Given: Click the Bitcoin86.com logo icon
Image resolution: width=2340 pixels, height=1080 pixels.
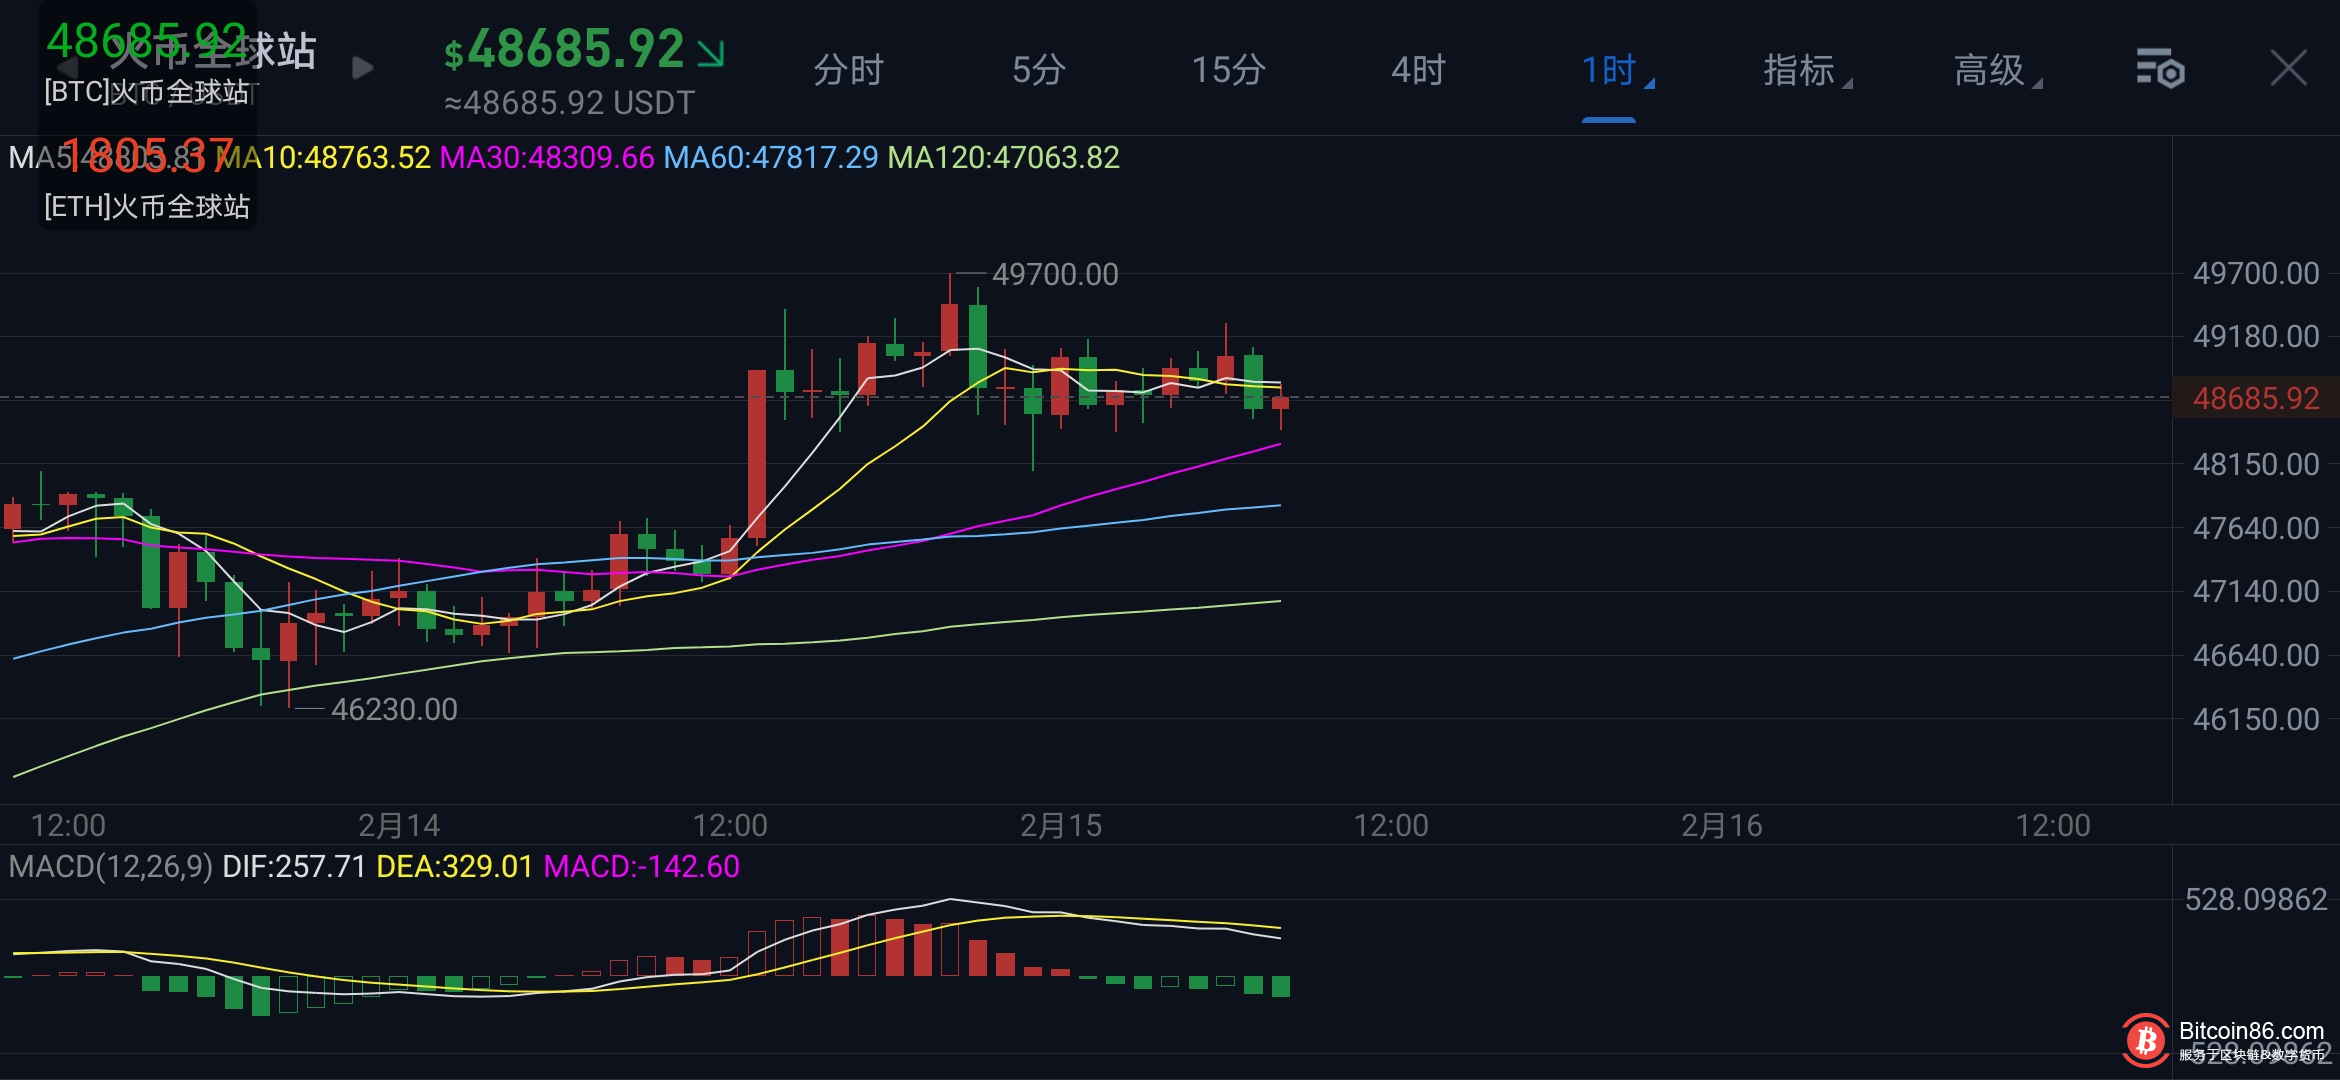Looking at the screenshot, I should pyautogui.click(x=2146, y=1041).
